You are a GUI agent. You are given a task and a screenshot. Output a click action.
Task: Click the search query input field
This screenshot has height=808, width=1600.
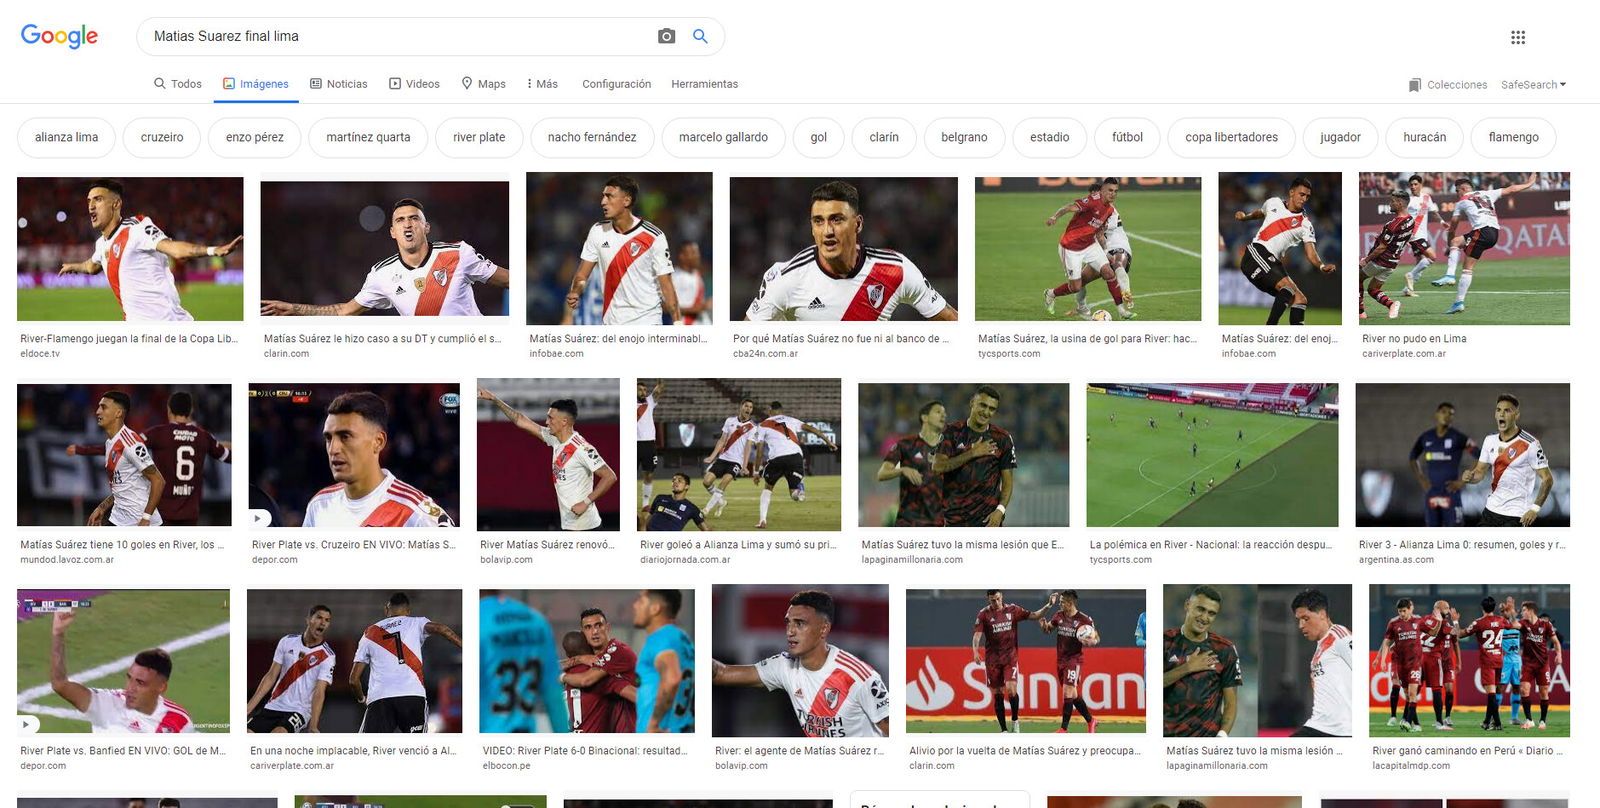click(400, 36)
